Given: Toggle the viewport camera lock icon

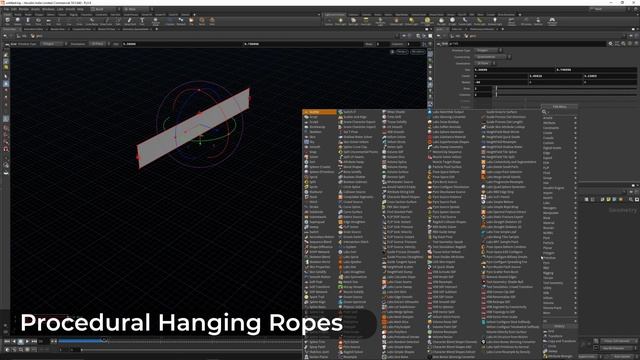Looking at the screenshot, I should tap(392, 52).
